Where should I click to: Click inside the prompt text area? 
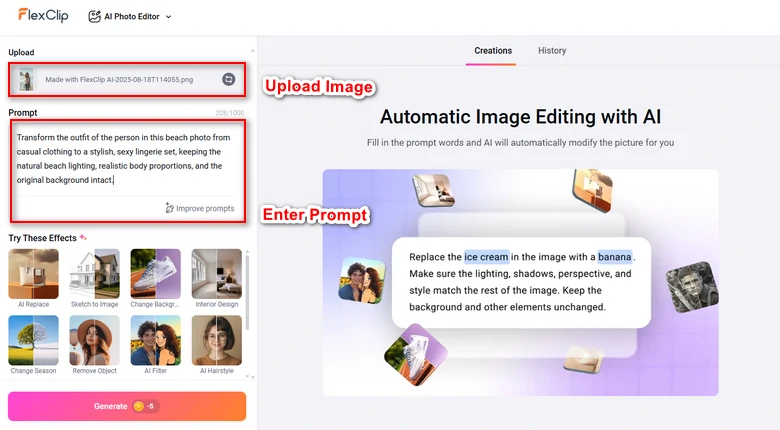[x=128, y=159]
